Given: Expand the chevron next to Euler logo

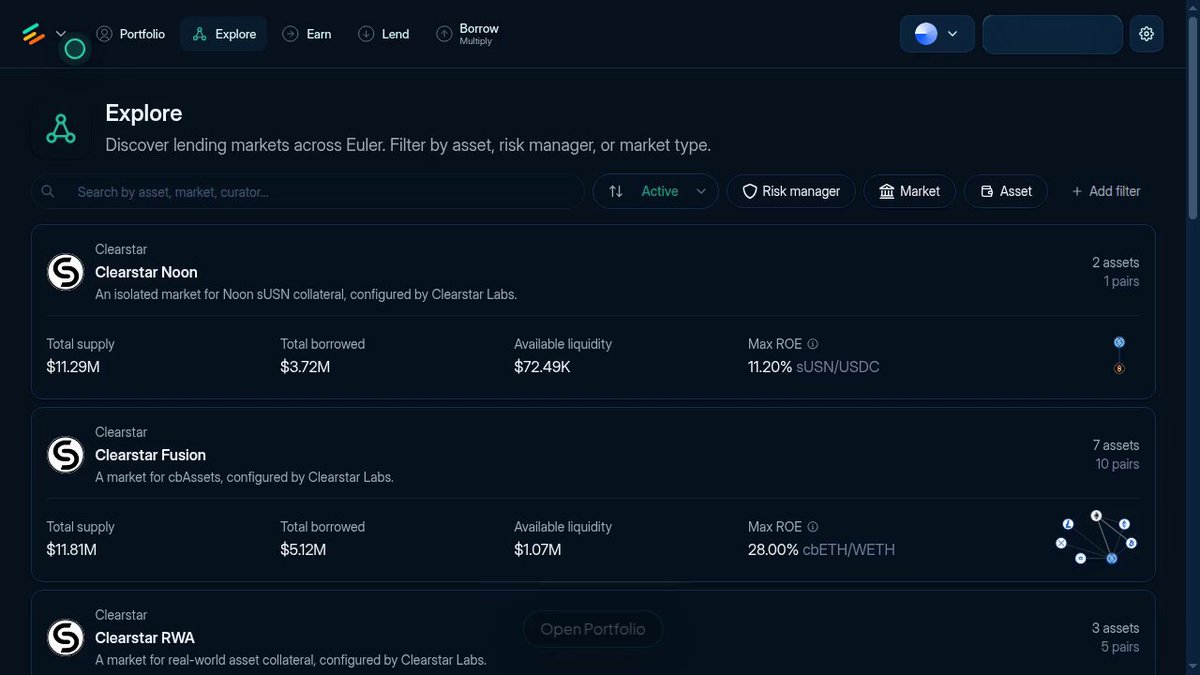Looking at the screenshot, I should pos(61,33).
